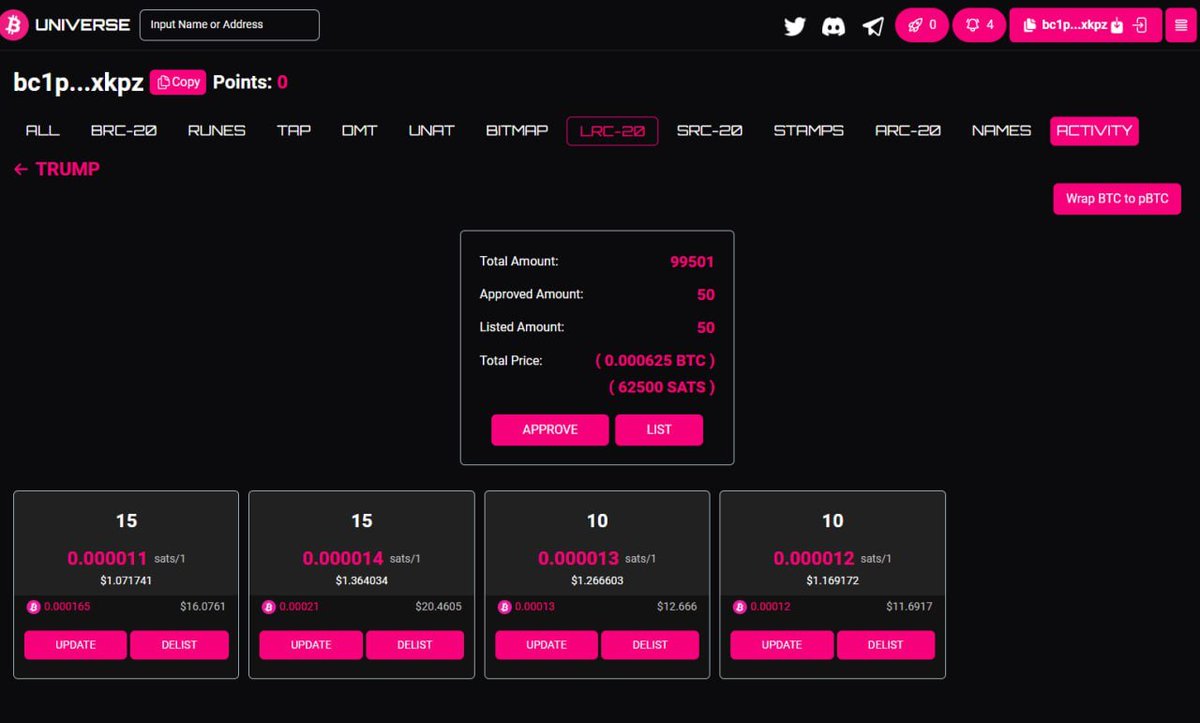This screenshot has width=1200, height=723.
Task: Open the Discord link icon
Action: pyautogui.click(x=834, y=26)
